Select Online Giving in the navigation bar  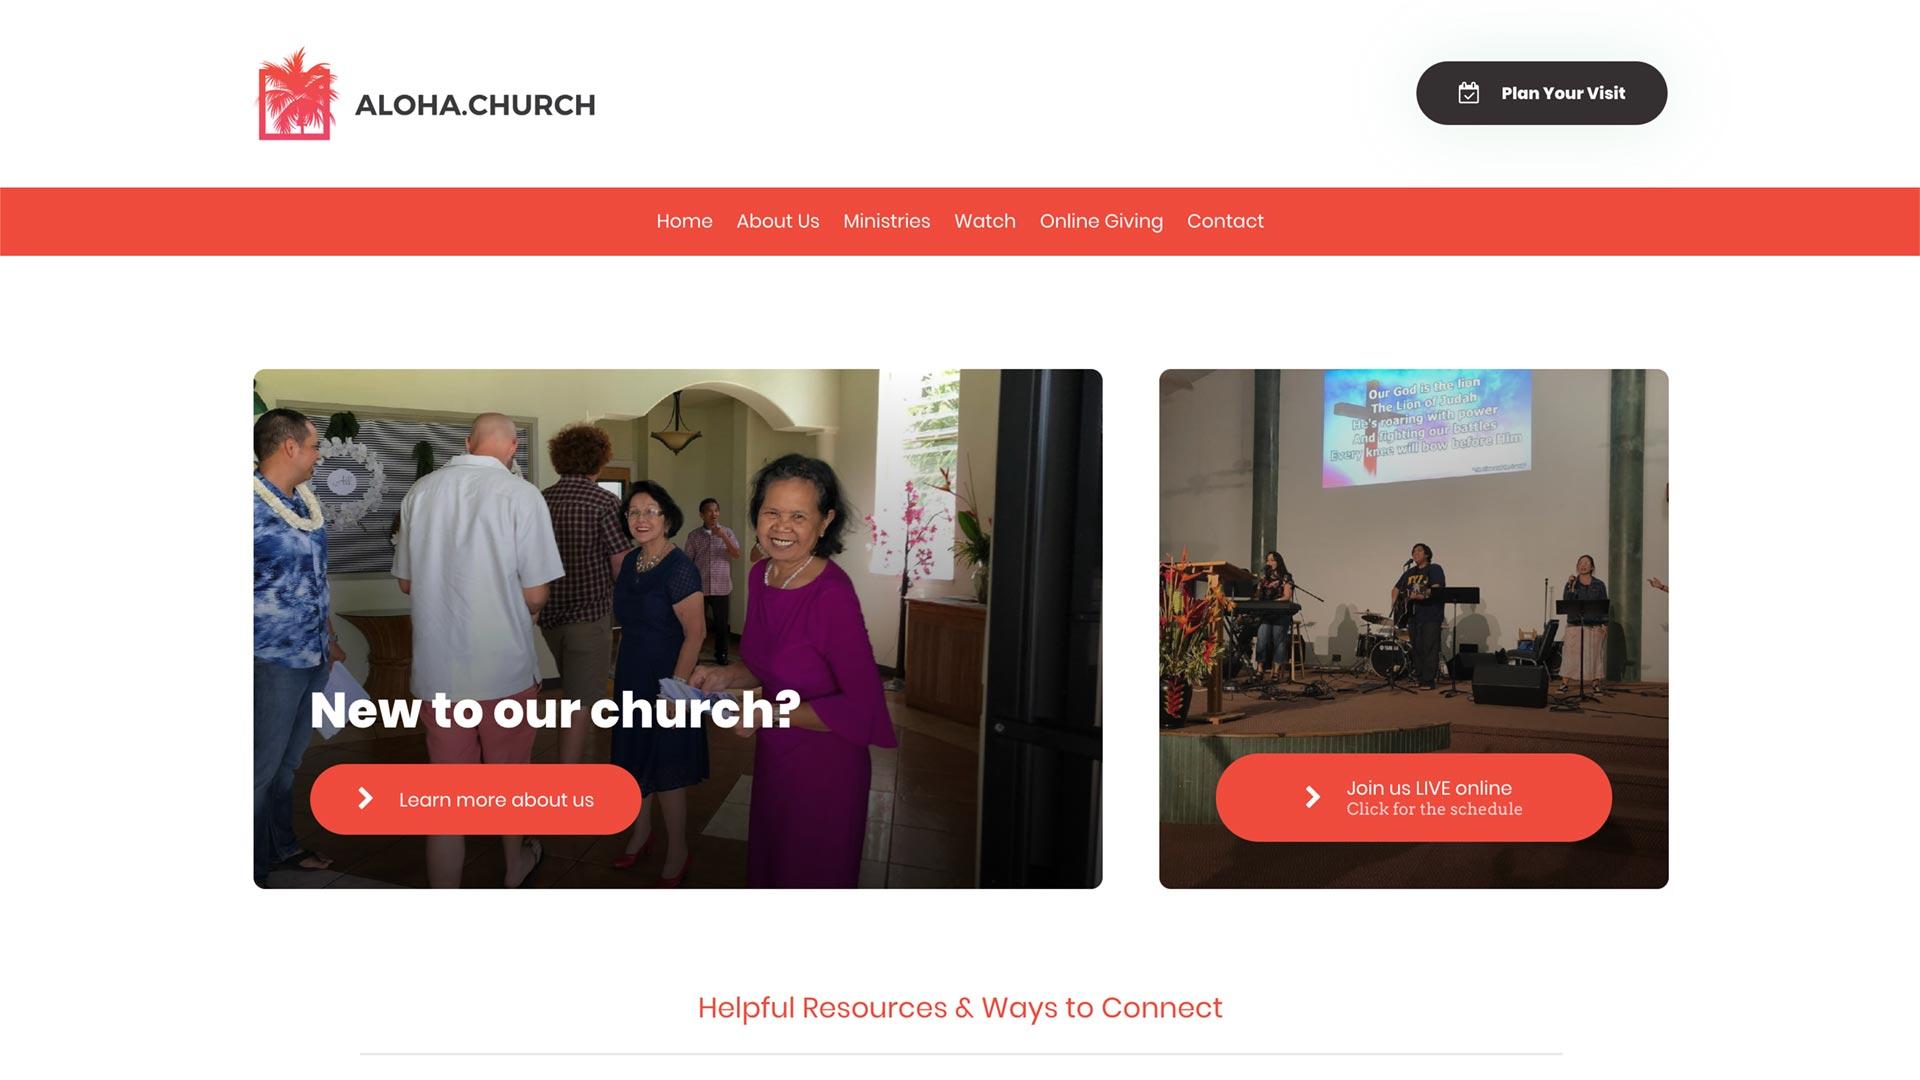tap(1101, 221)
